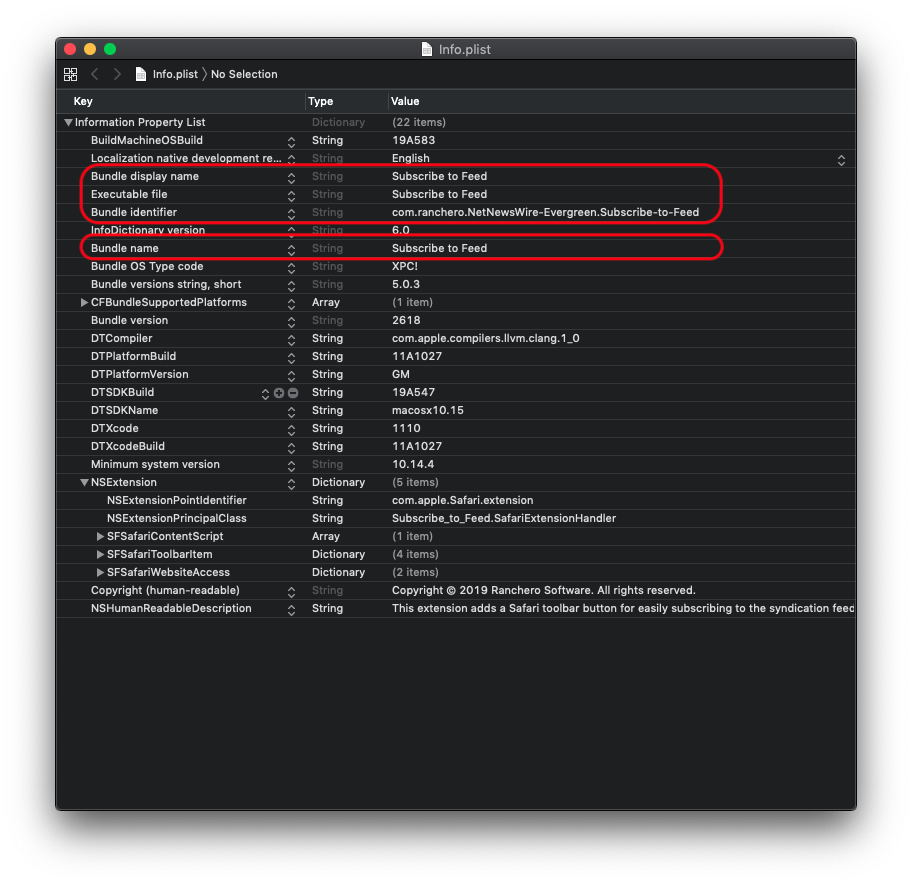This screenshot has height=884, width=912.
Task: Expand SFSafariToolbarItem dictionary
Action: pyautogui.click(x=100, y=554)
